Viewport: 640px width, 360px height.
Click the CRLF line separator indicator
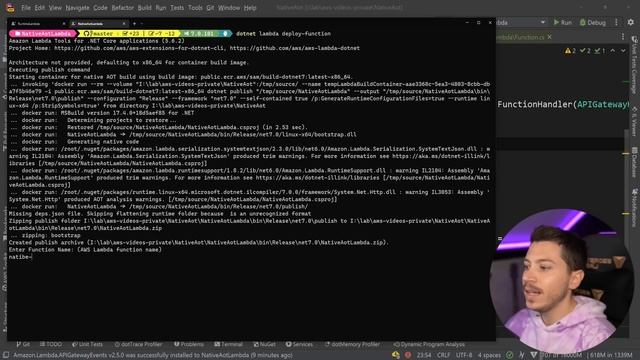tap(443, 355)
